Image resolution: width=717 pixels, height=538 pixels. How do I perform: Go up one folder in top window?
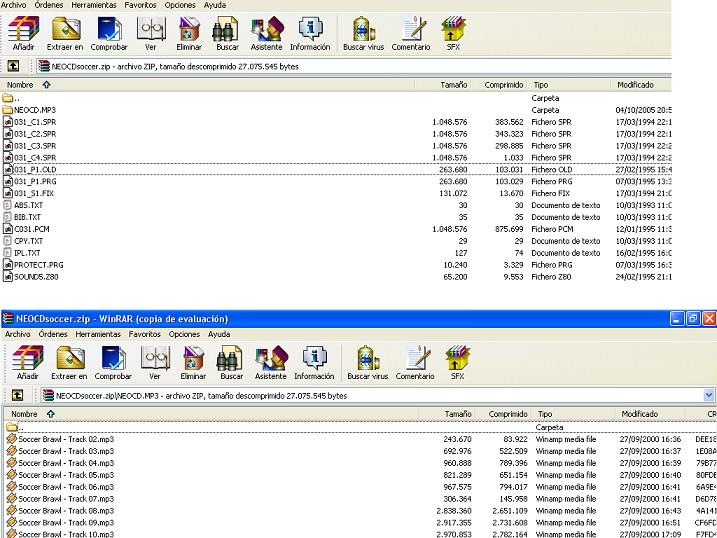[13, 66]
